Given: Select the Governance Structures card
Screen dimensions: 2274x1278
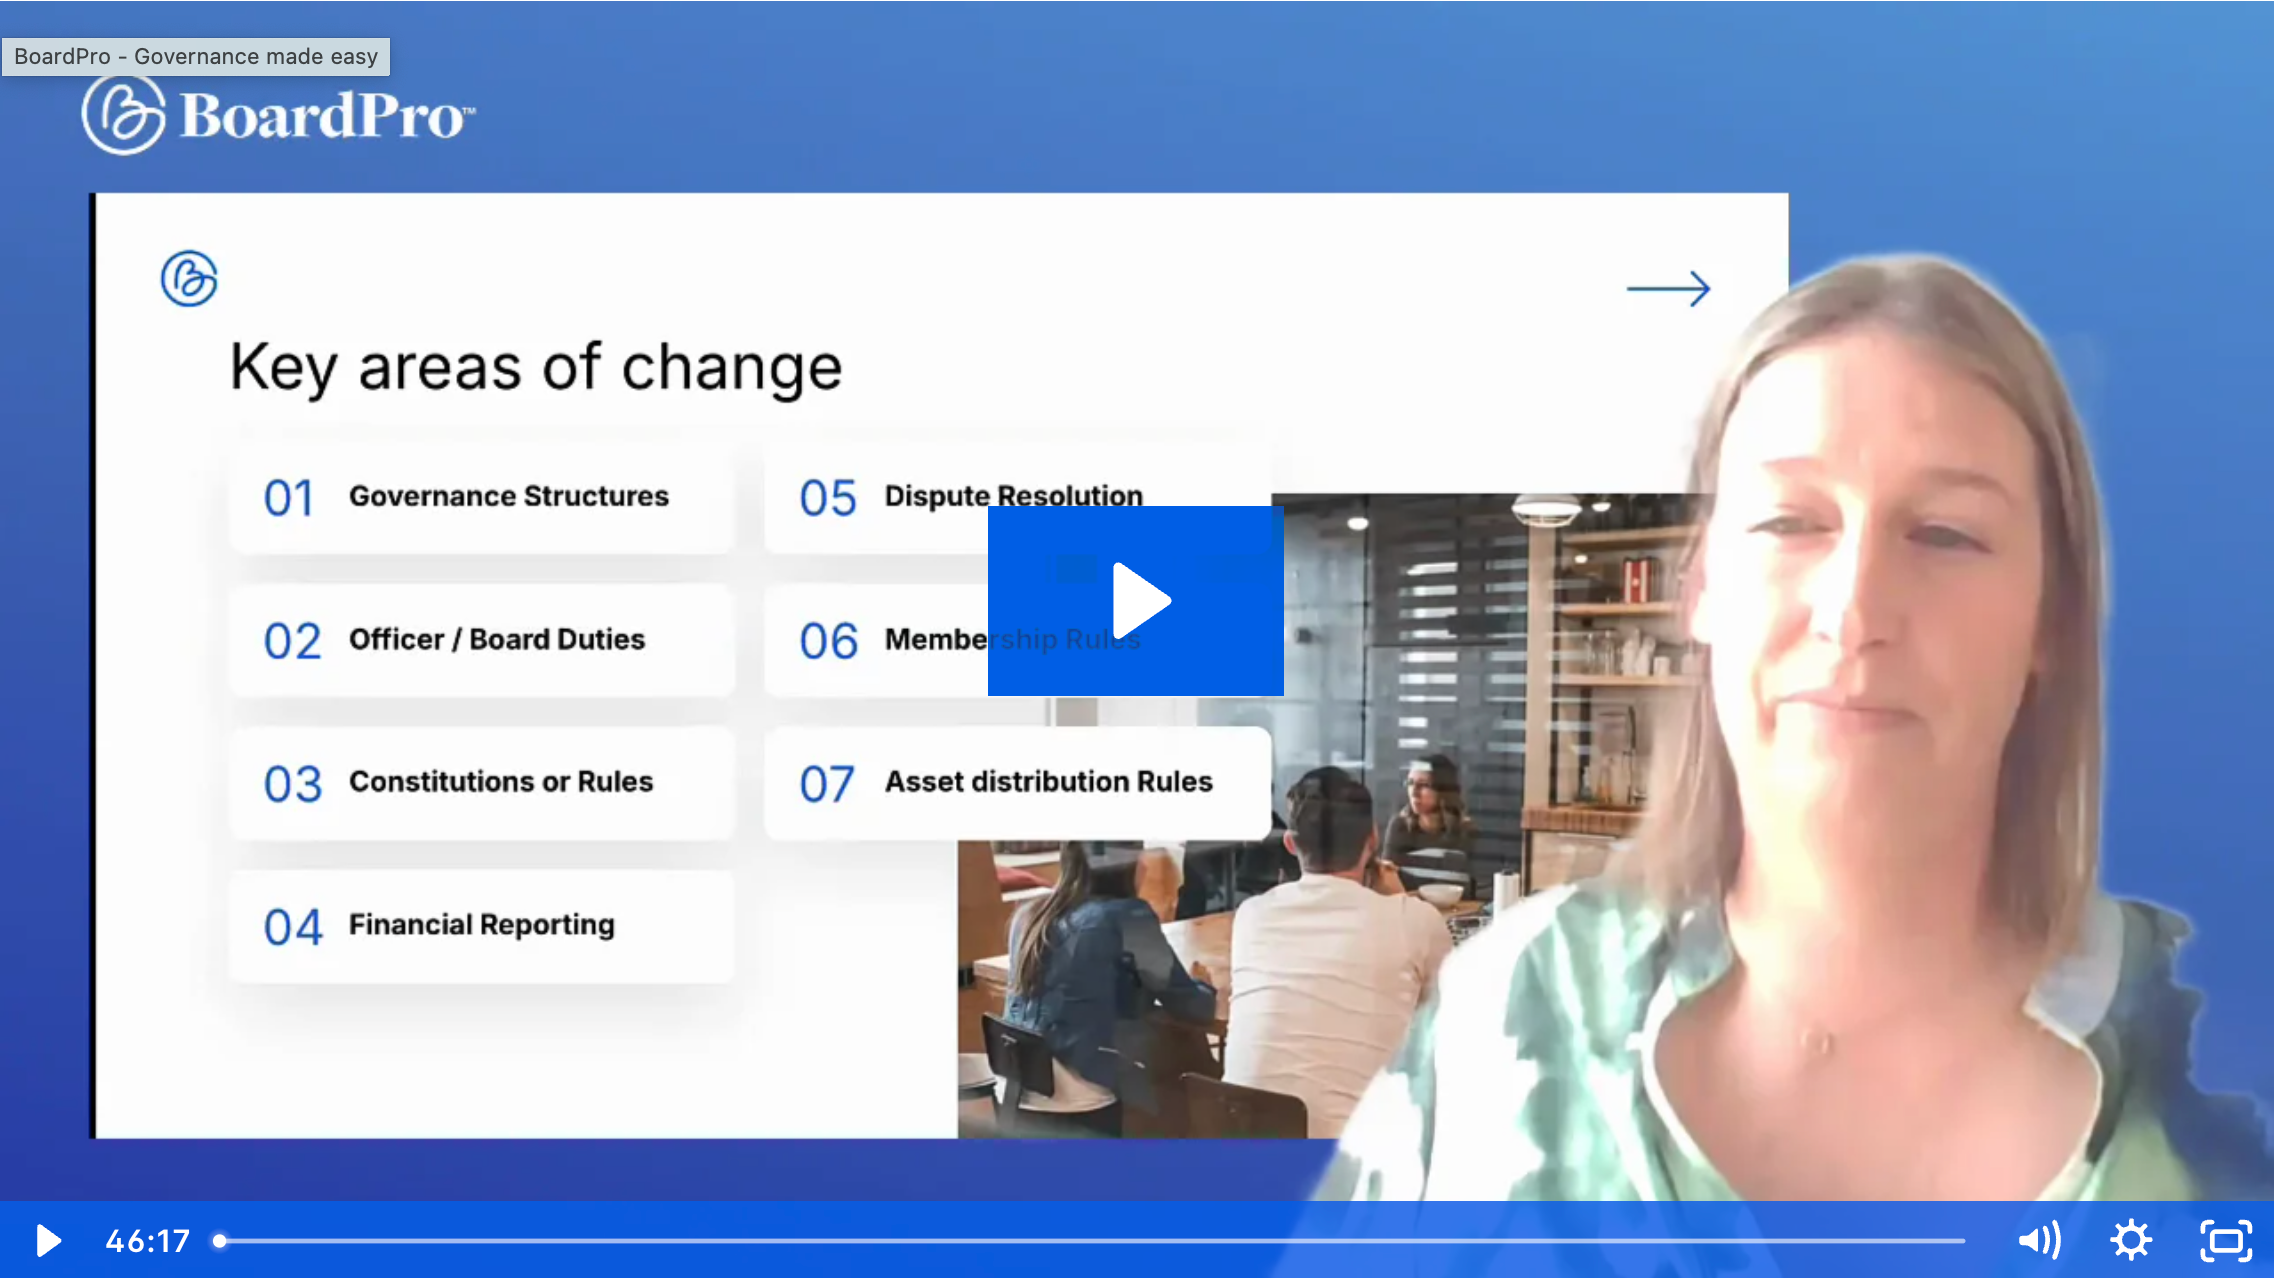Looking at the screenshot, I should pyautogui.click(x=482, y=497).
